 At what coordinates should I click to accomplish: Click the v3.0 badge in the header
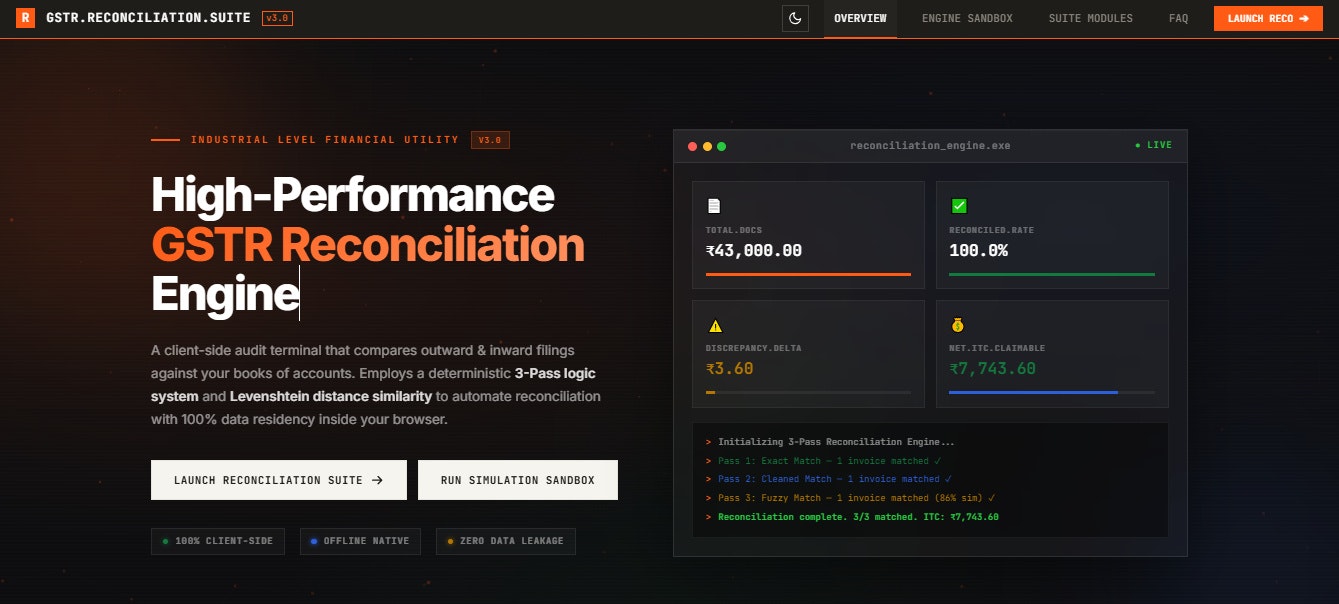[277, 18]
